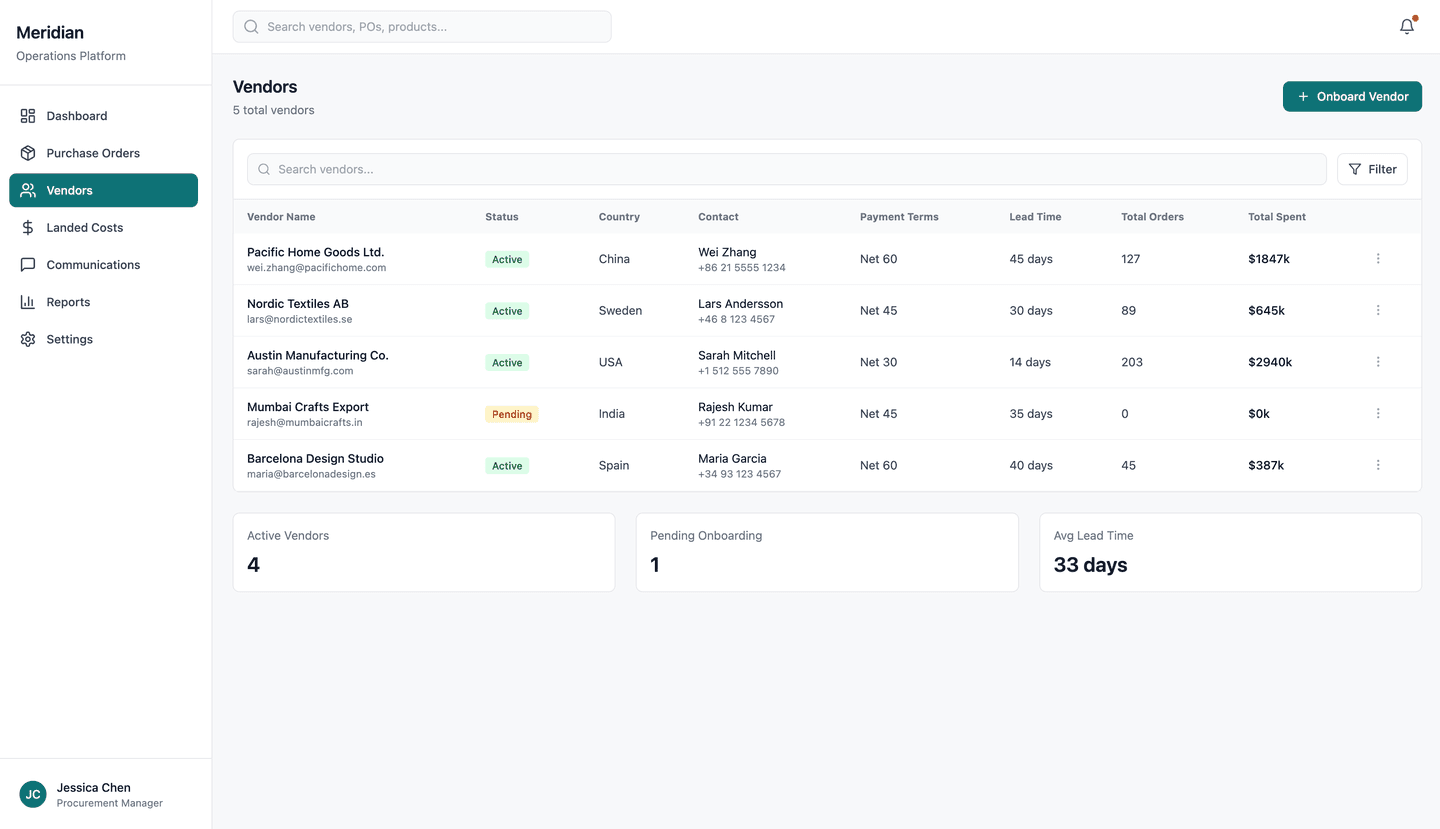Click the Avg Lead Time summary card
Image resolution: width=1440 pixels, height=829 pixels.
(x=1230, y=552)
